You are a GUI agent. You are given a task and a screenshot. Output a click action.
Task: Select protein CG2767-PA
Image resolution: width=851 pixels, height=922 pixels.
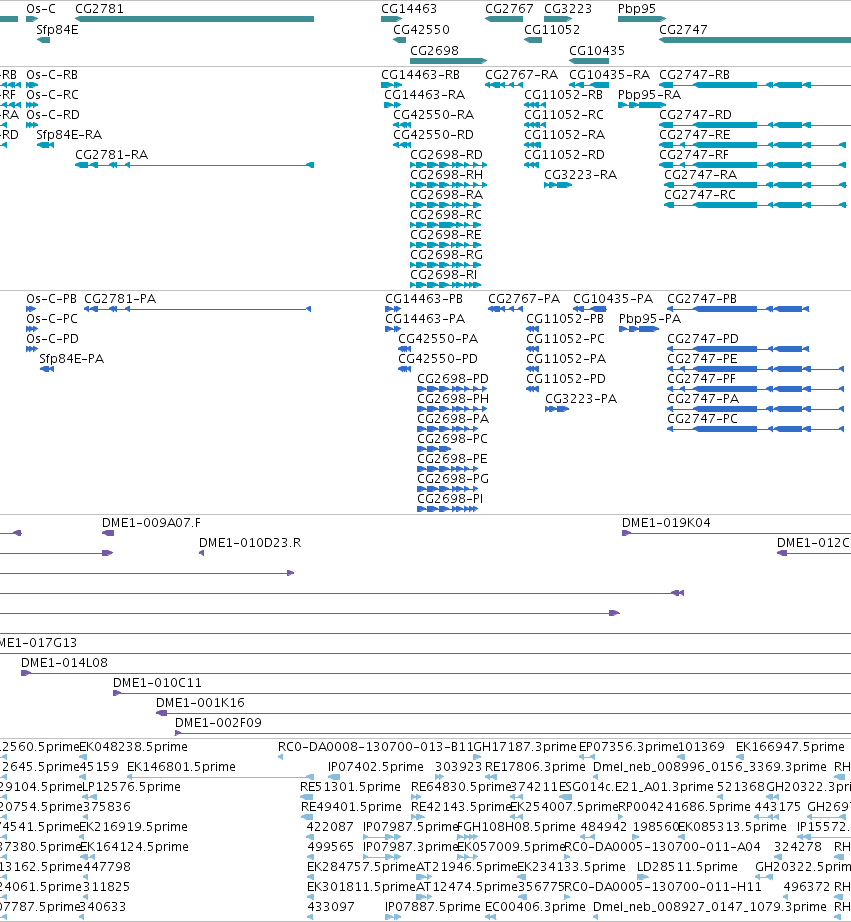click(x=524, y=299)
